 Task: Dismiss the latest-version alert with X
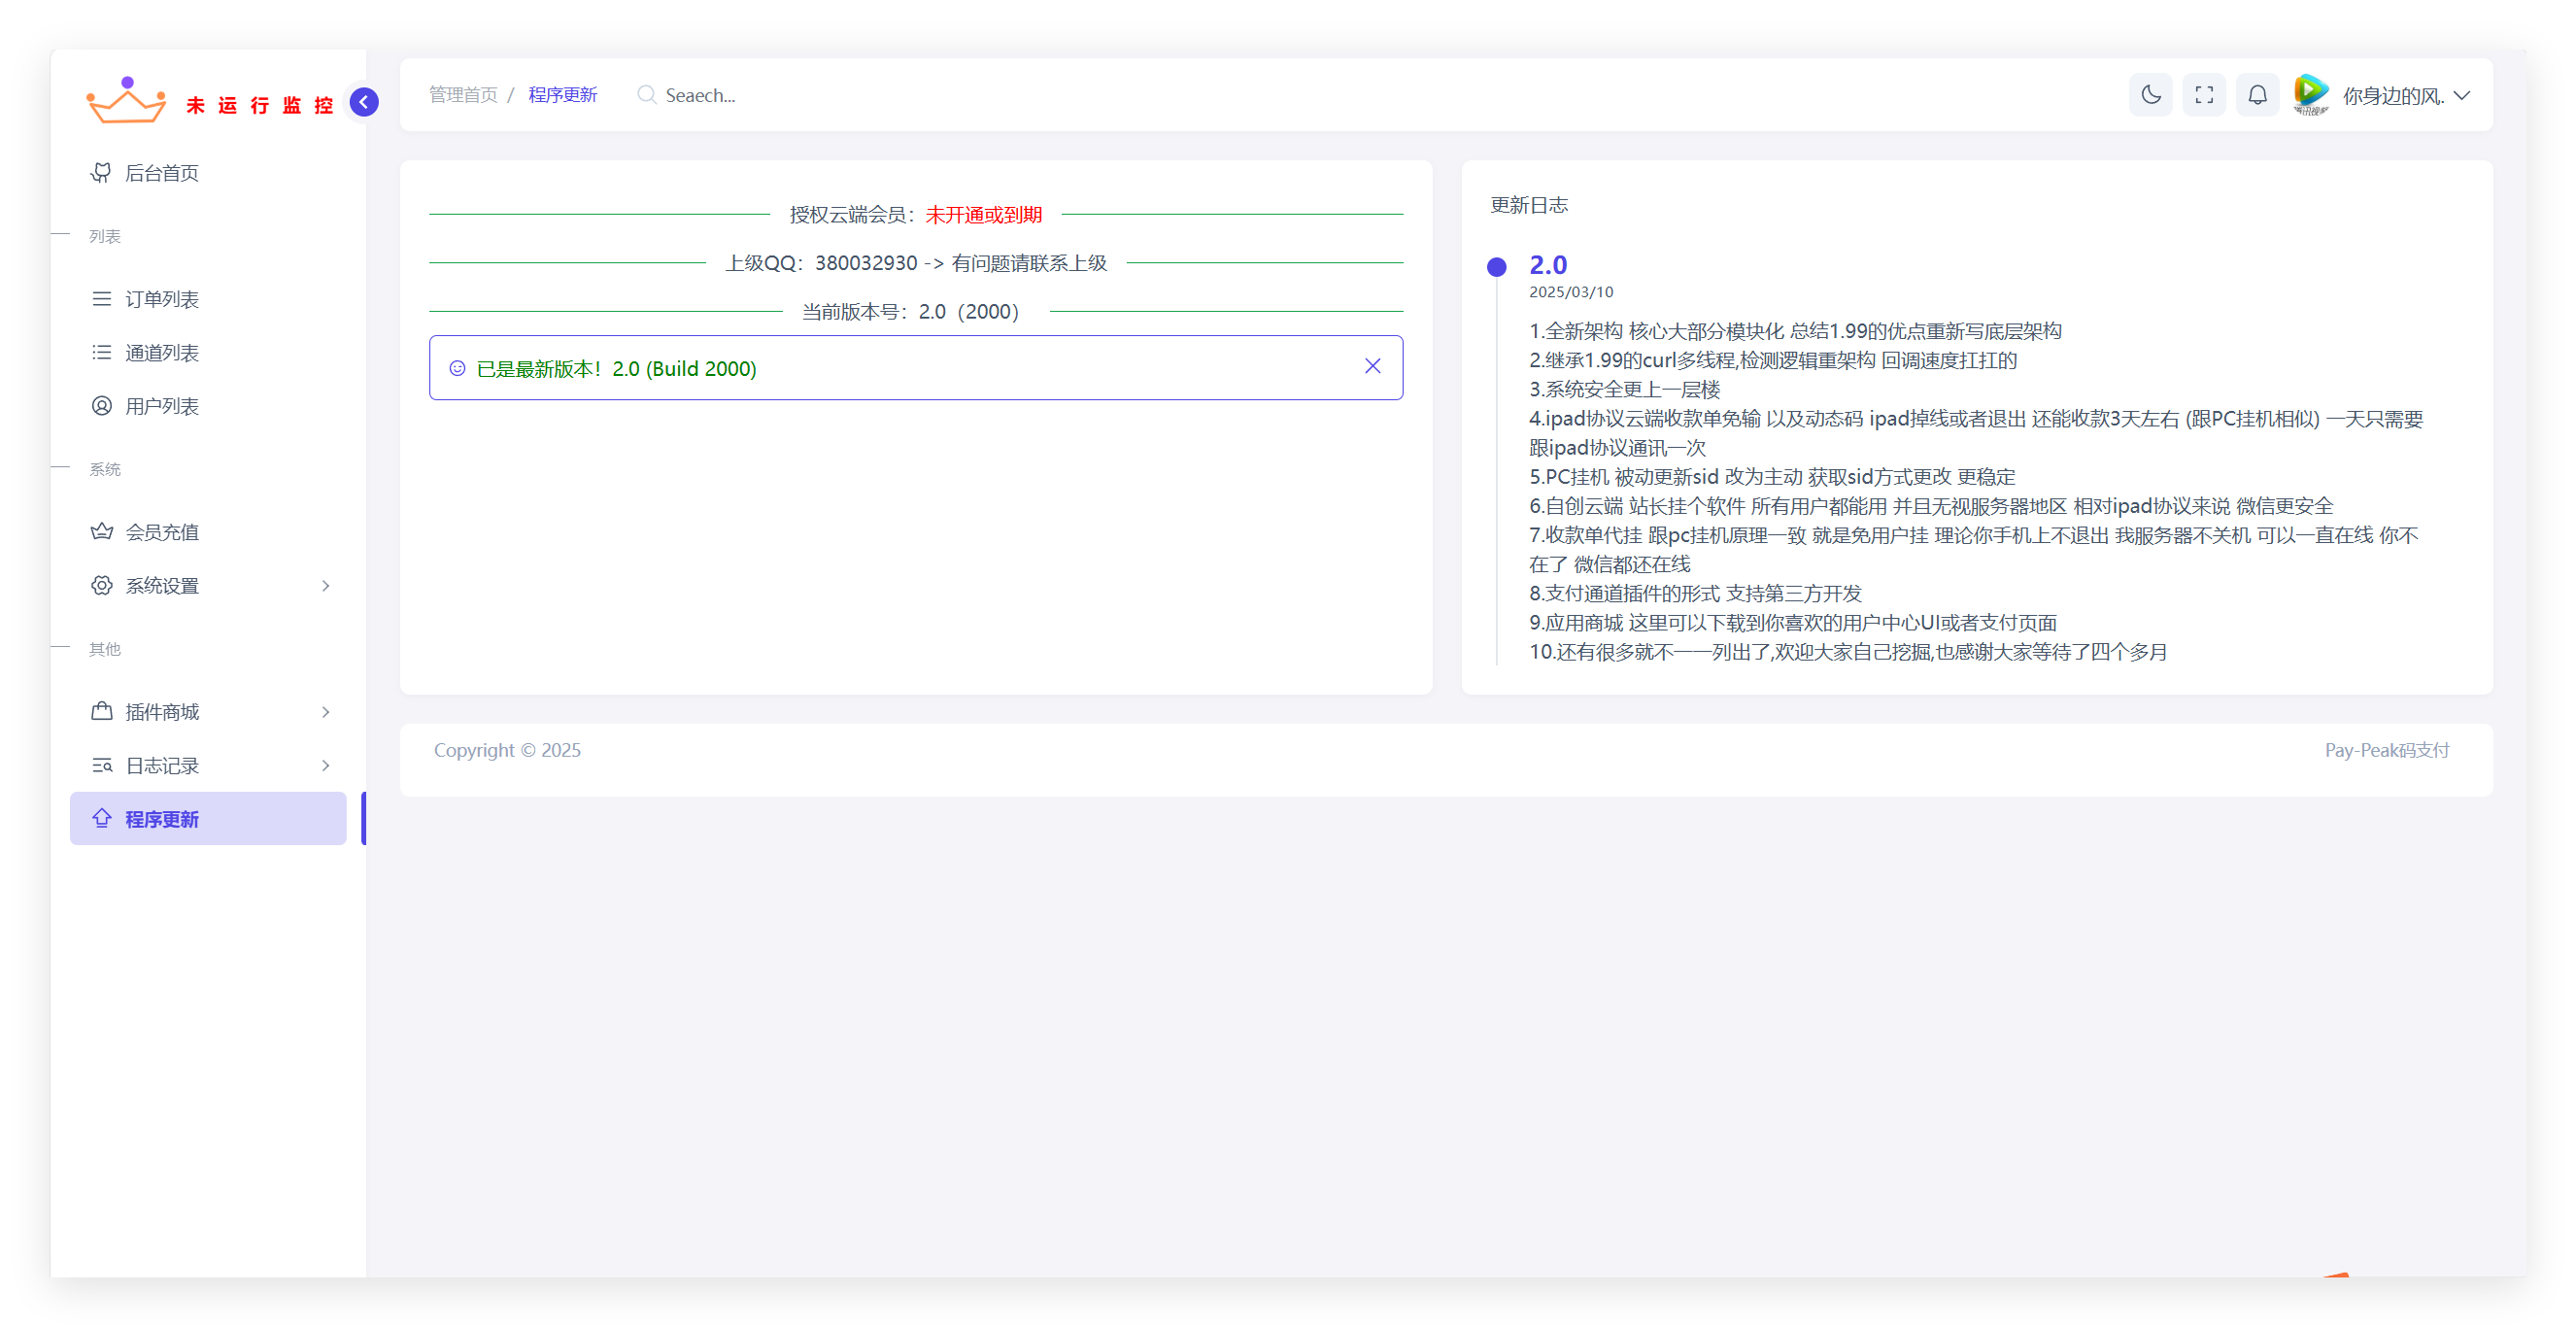pos(1372,366)
